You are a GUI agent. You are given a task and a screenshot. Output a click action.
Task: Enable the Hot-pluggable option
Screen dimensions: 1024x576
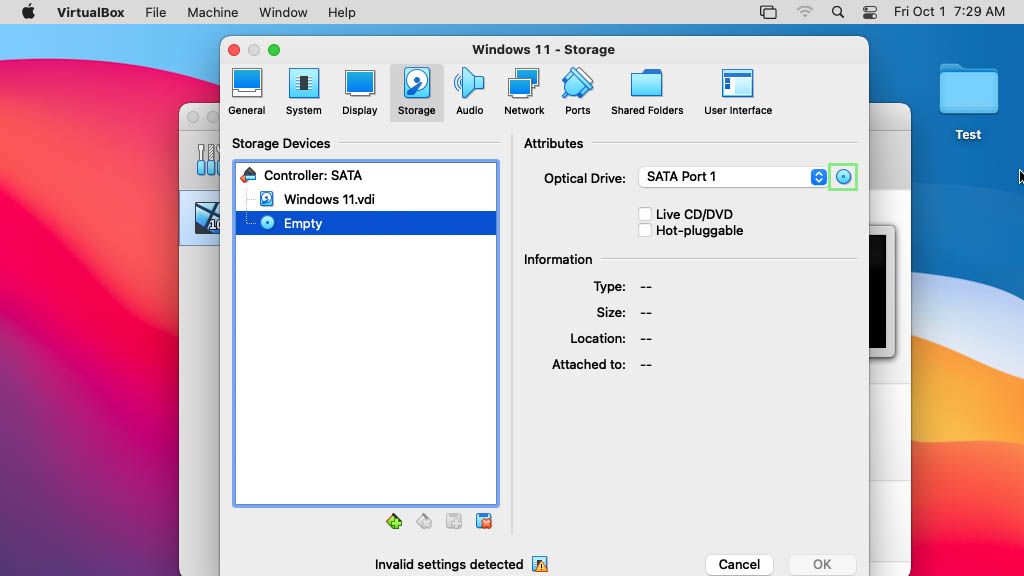coord(645,230)
